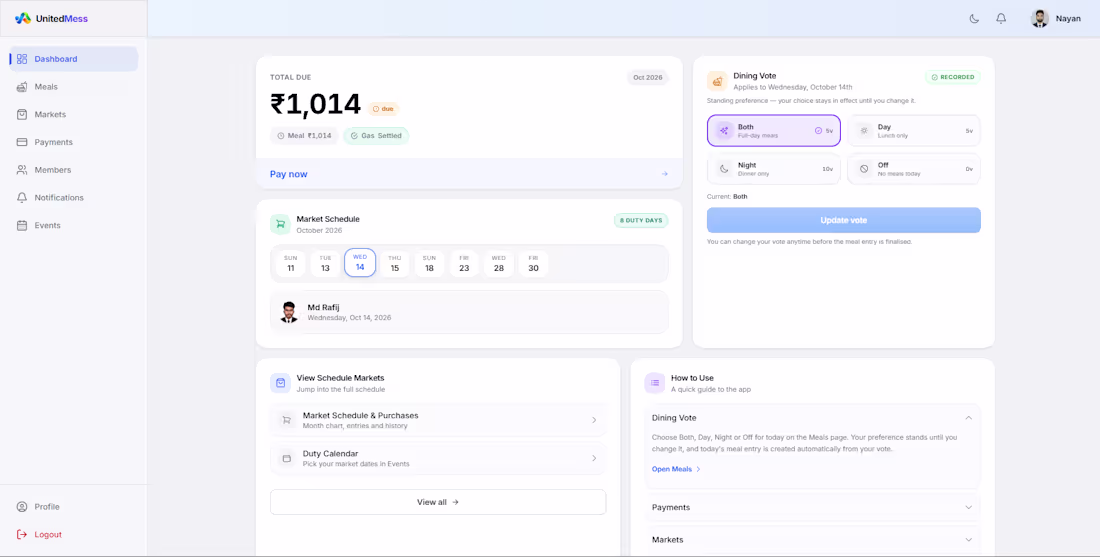Expand the Markets guide section
1100x557 pixels.
point(812,539)
